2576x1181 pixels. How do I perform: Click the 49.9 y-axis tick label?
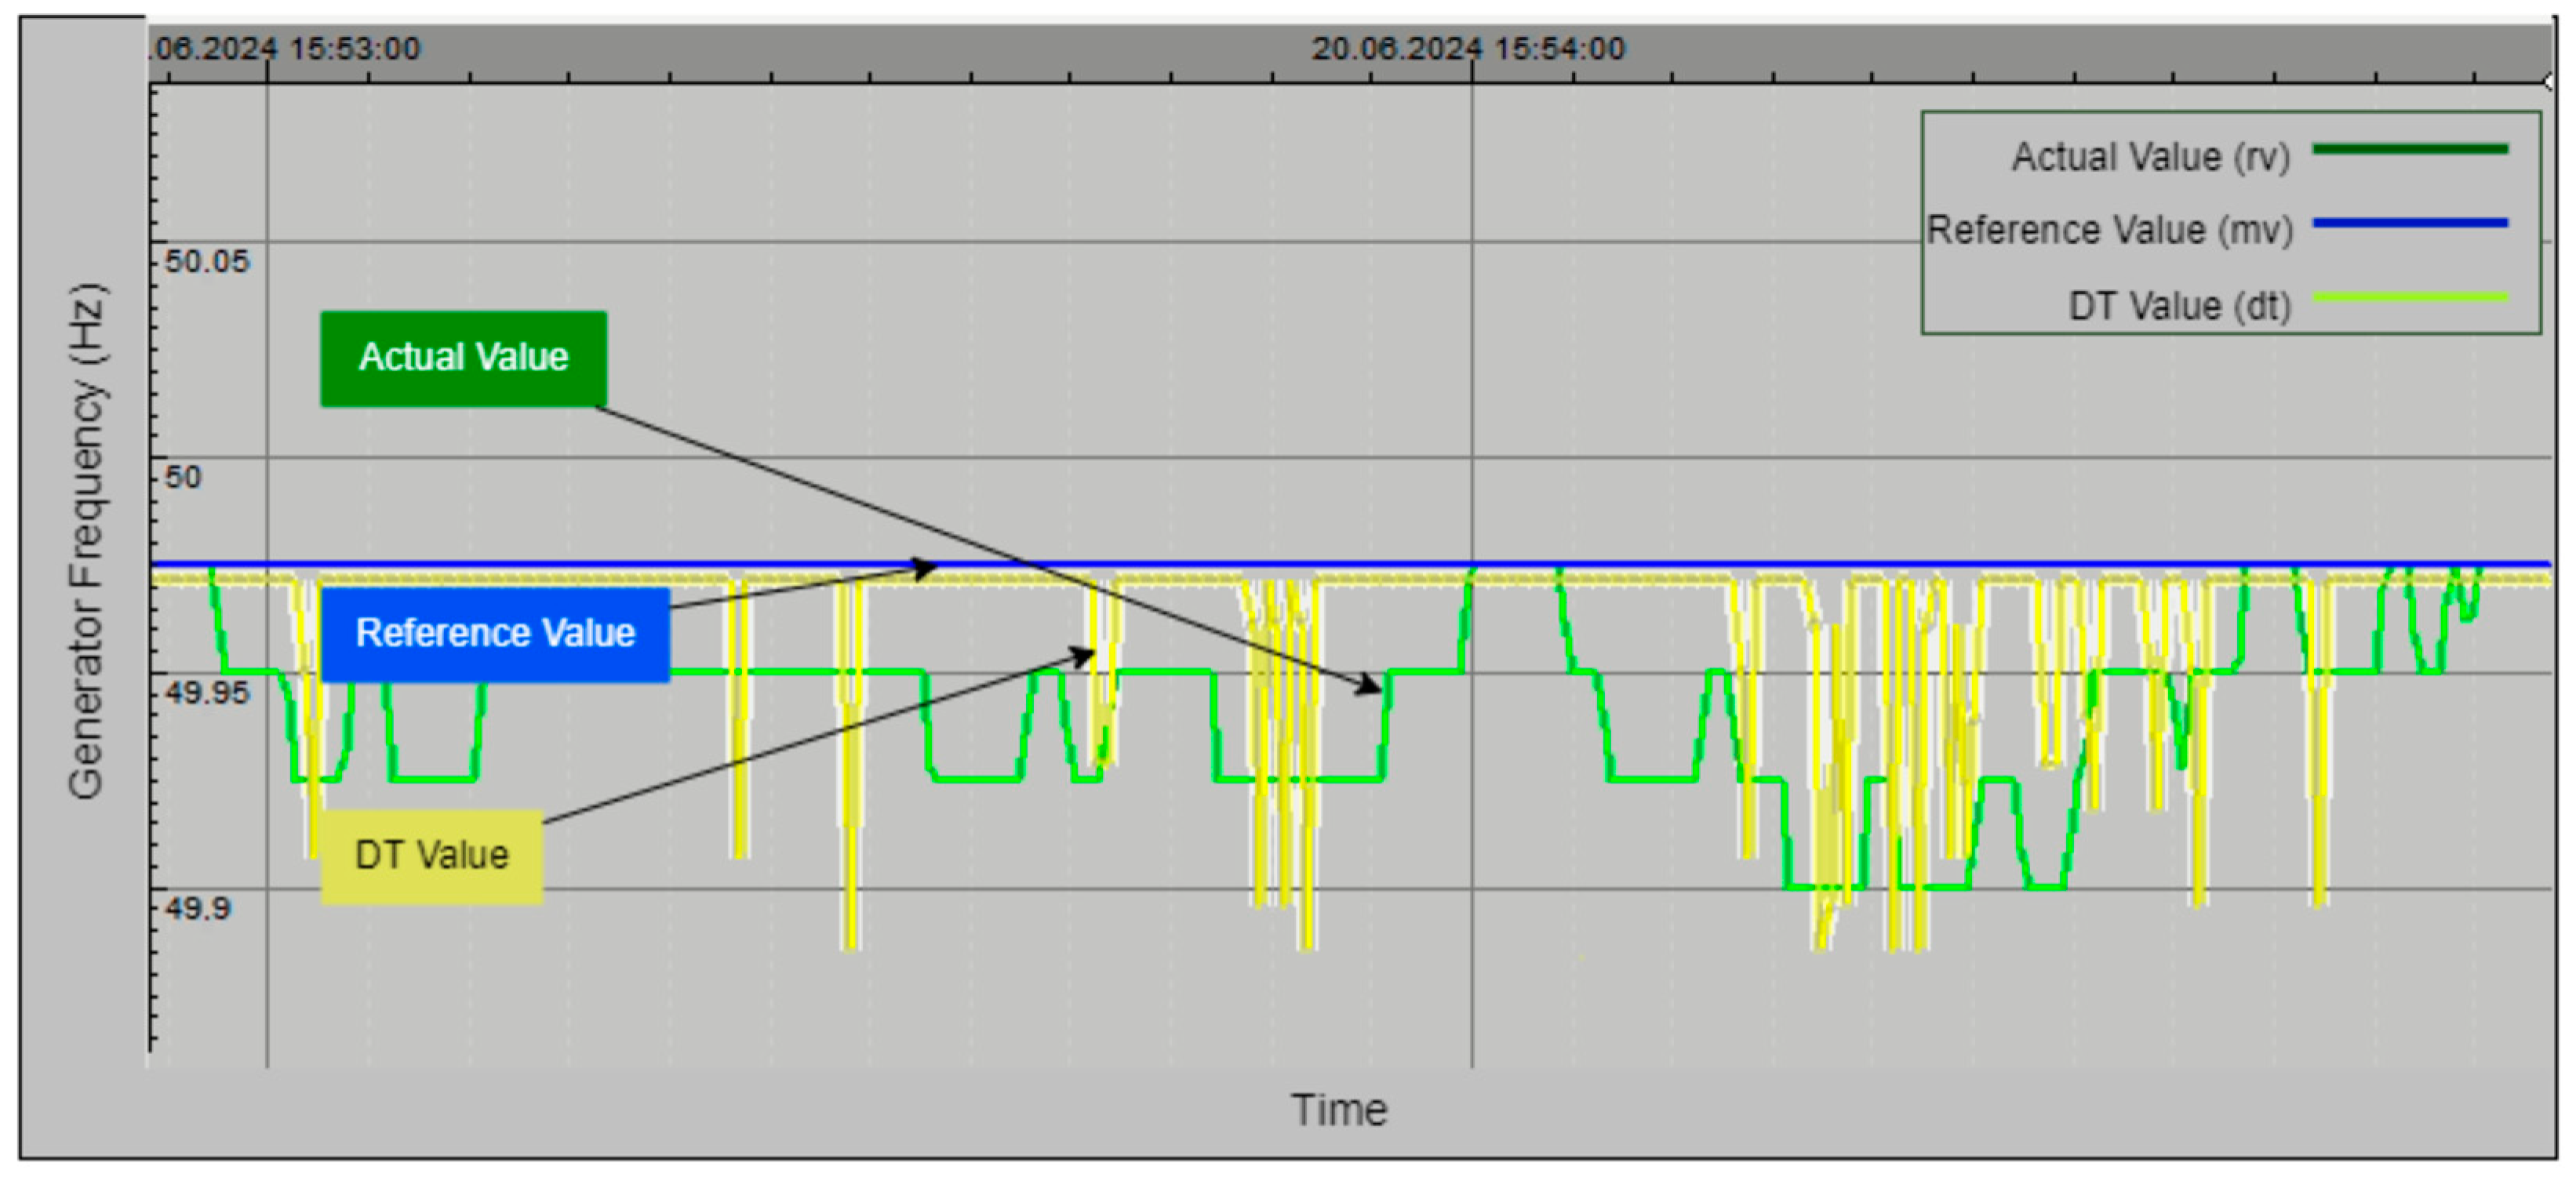pos(197,909)
